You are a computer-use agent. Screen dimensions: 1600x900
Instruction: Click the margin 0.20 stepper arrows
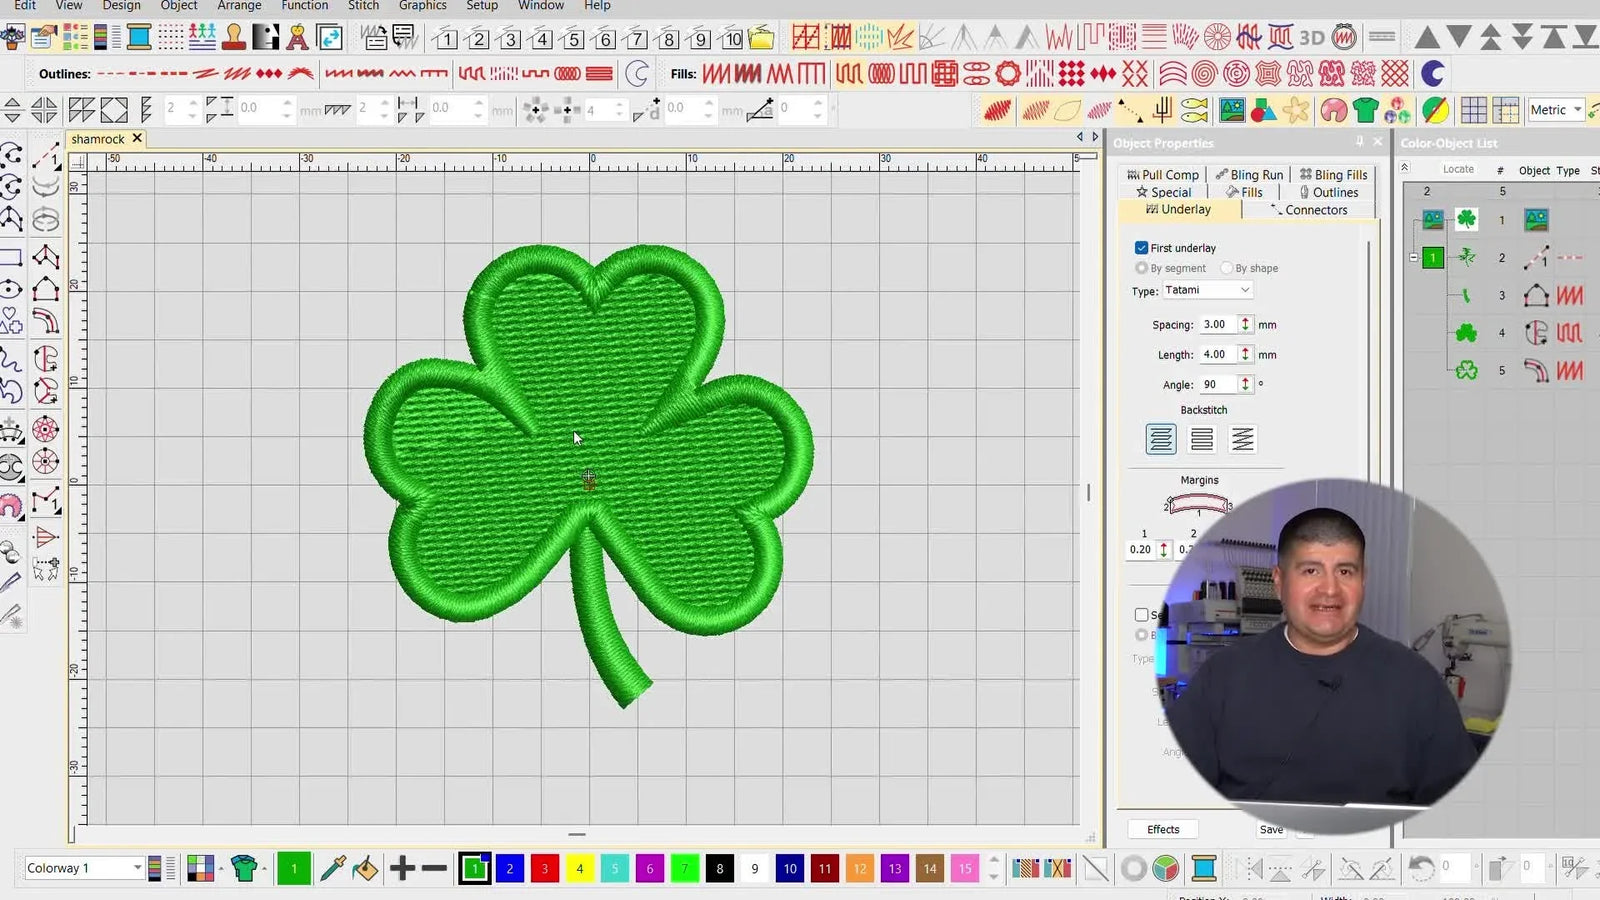click(1164, 549)
